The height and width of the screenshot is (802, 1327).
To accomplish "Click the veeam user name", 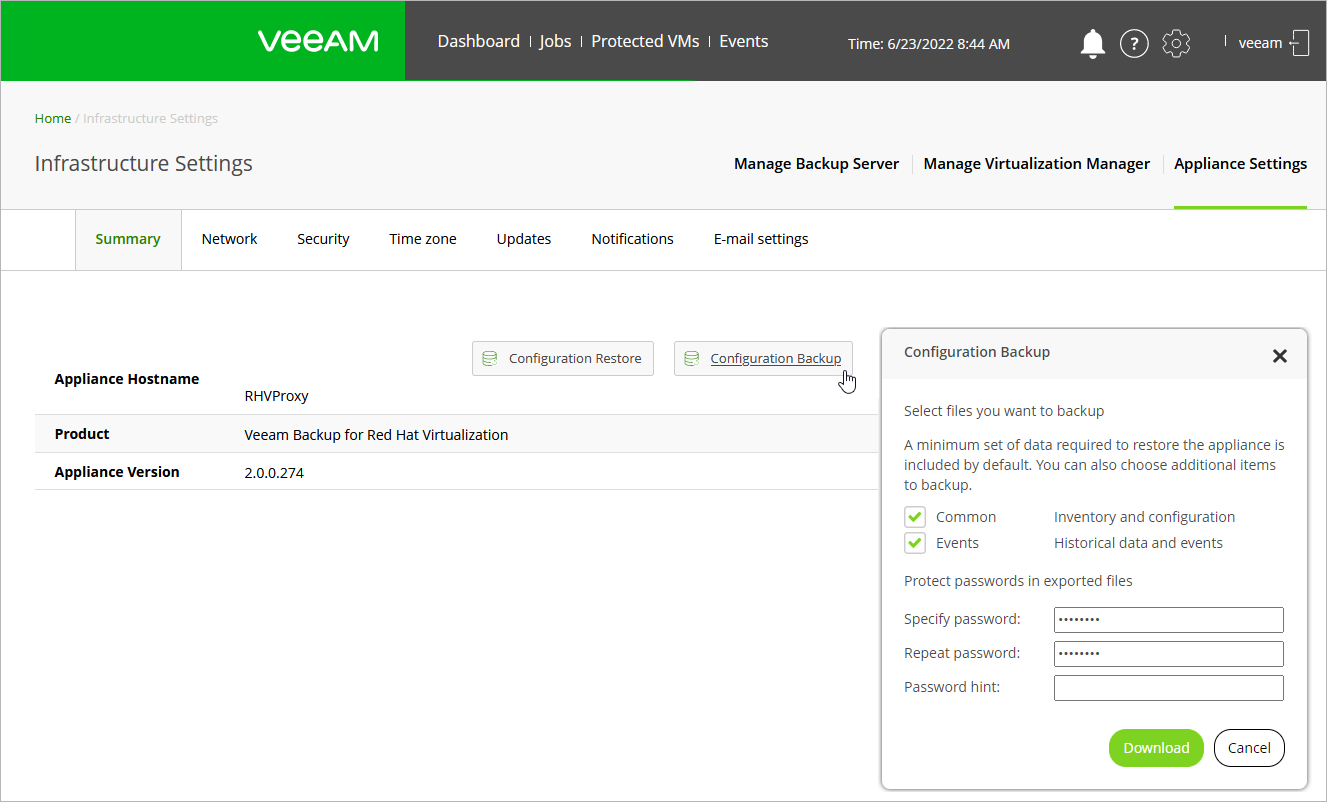I will pyautogui.click(x=1260, y=43).
